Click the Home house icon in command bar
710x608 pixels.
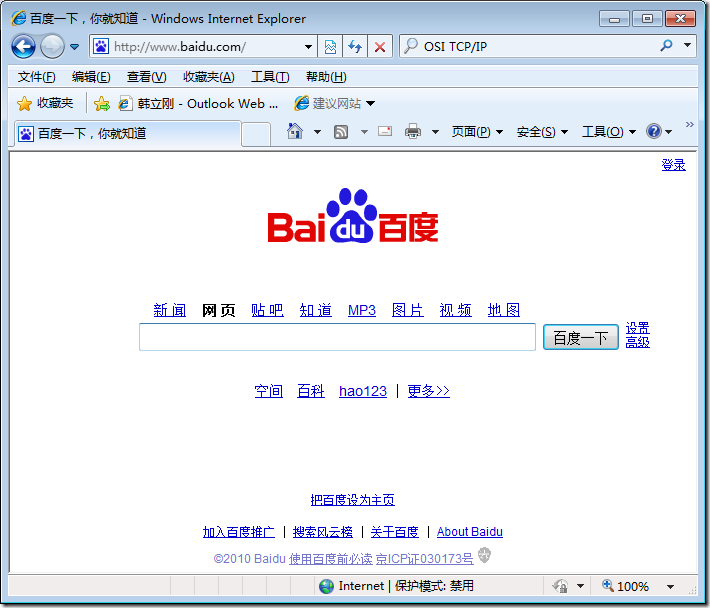pyautogui.click(x=295, y=131)
